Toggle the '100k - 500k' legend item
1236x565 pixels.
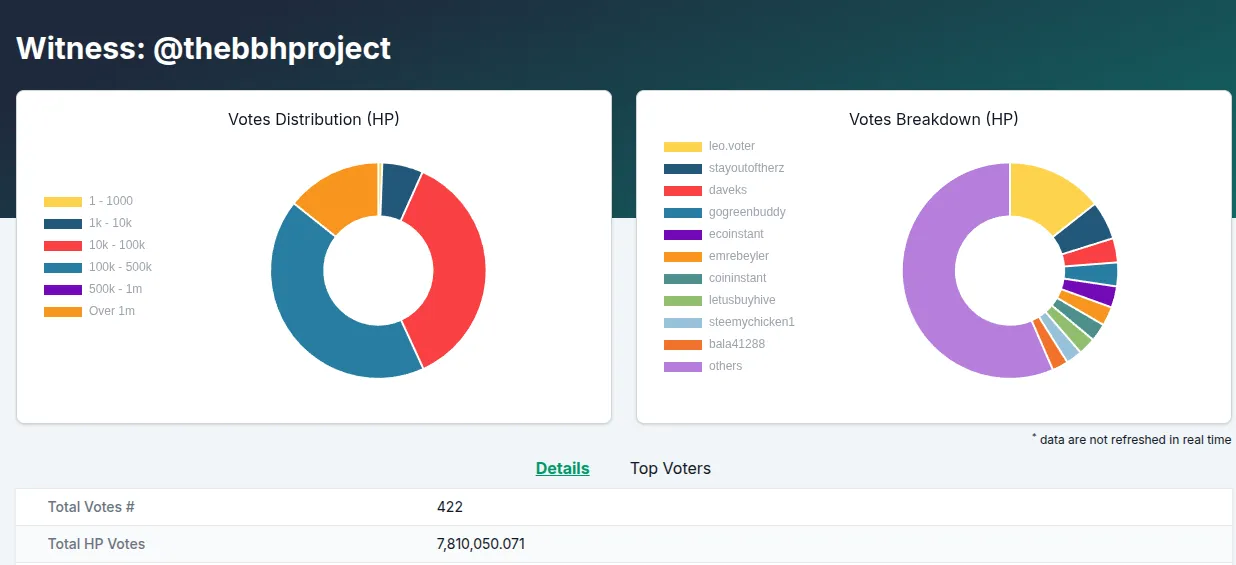pyautogui.click(x=98, y=268)
